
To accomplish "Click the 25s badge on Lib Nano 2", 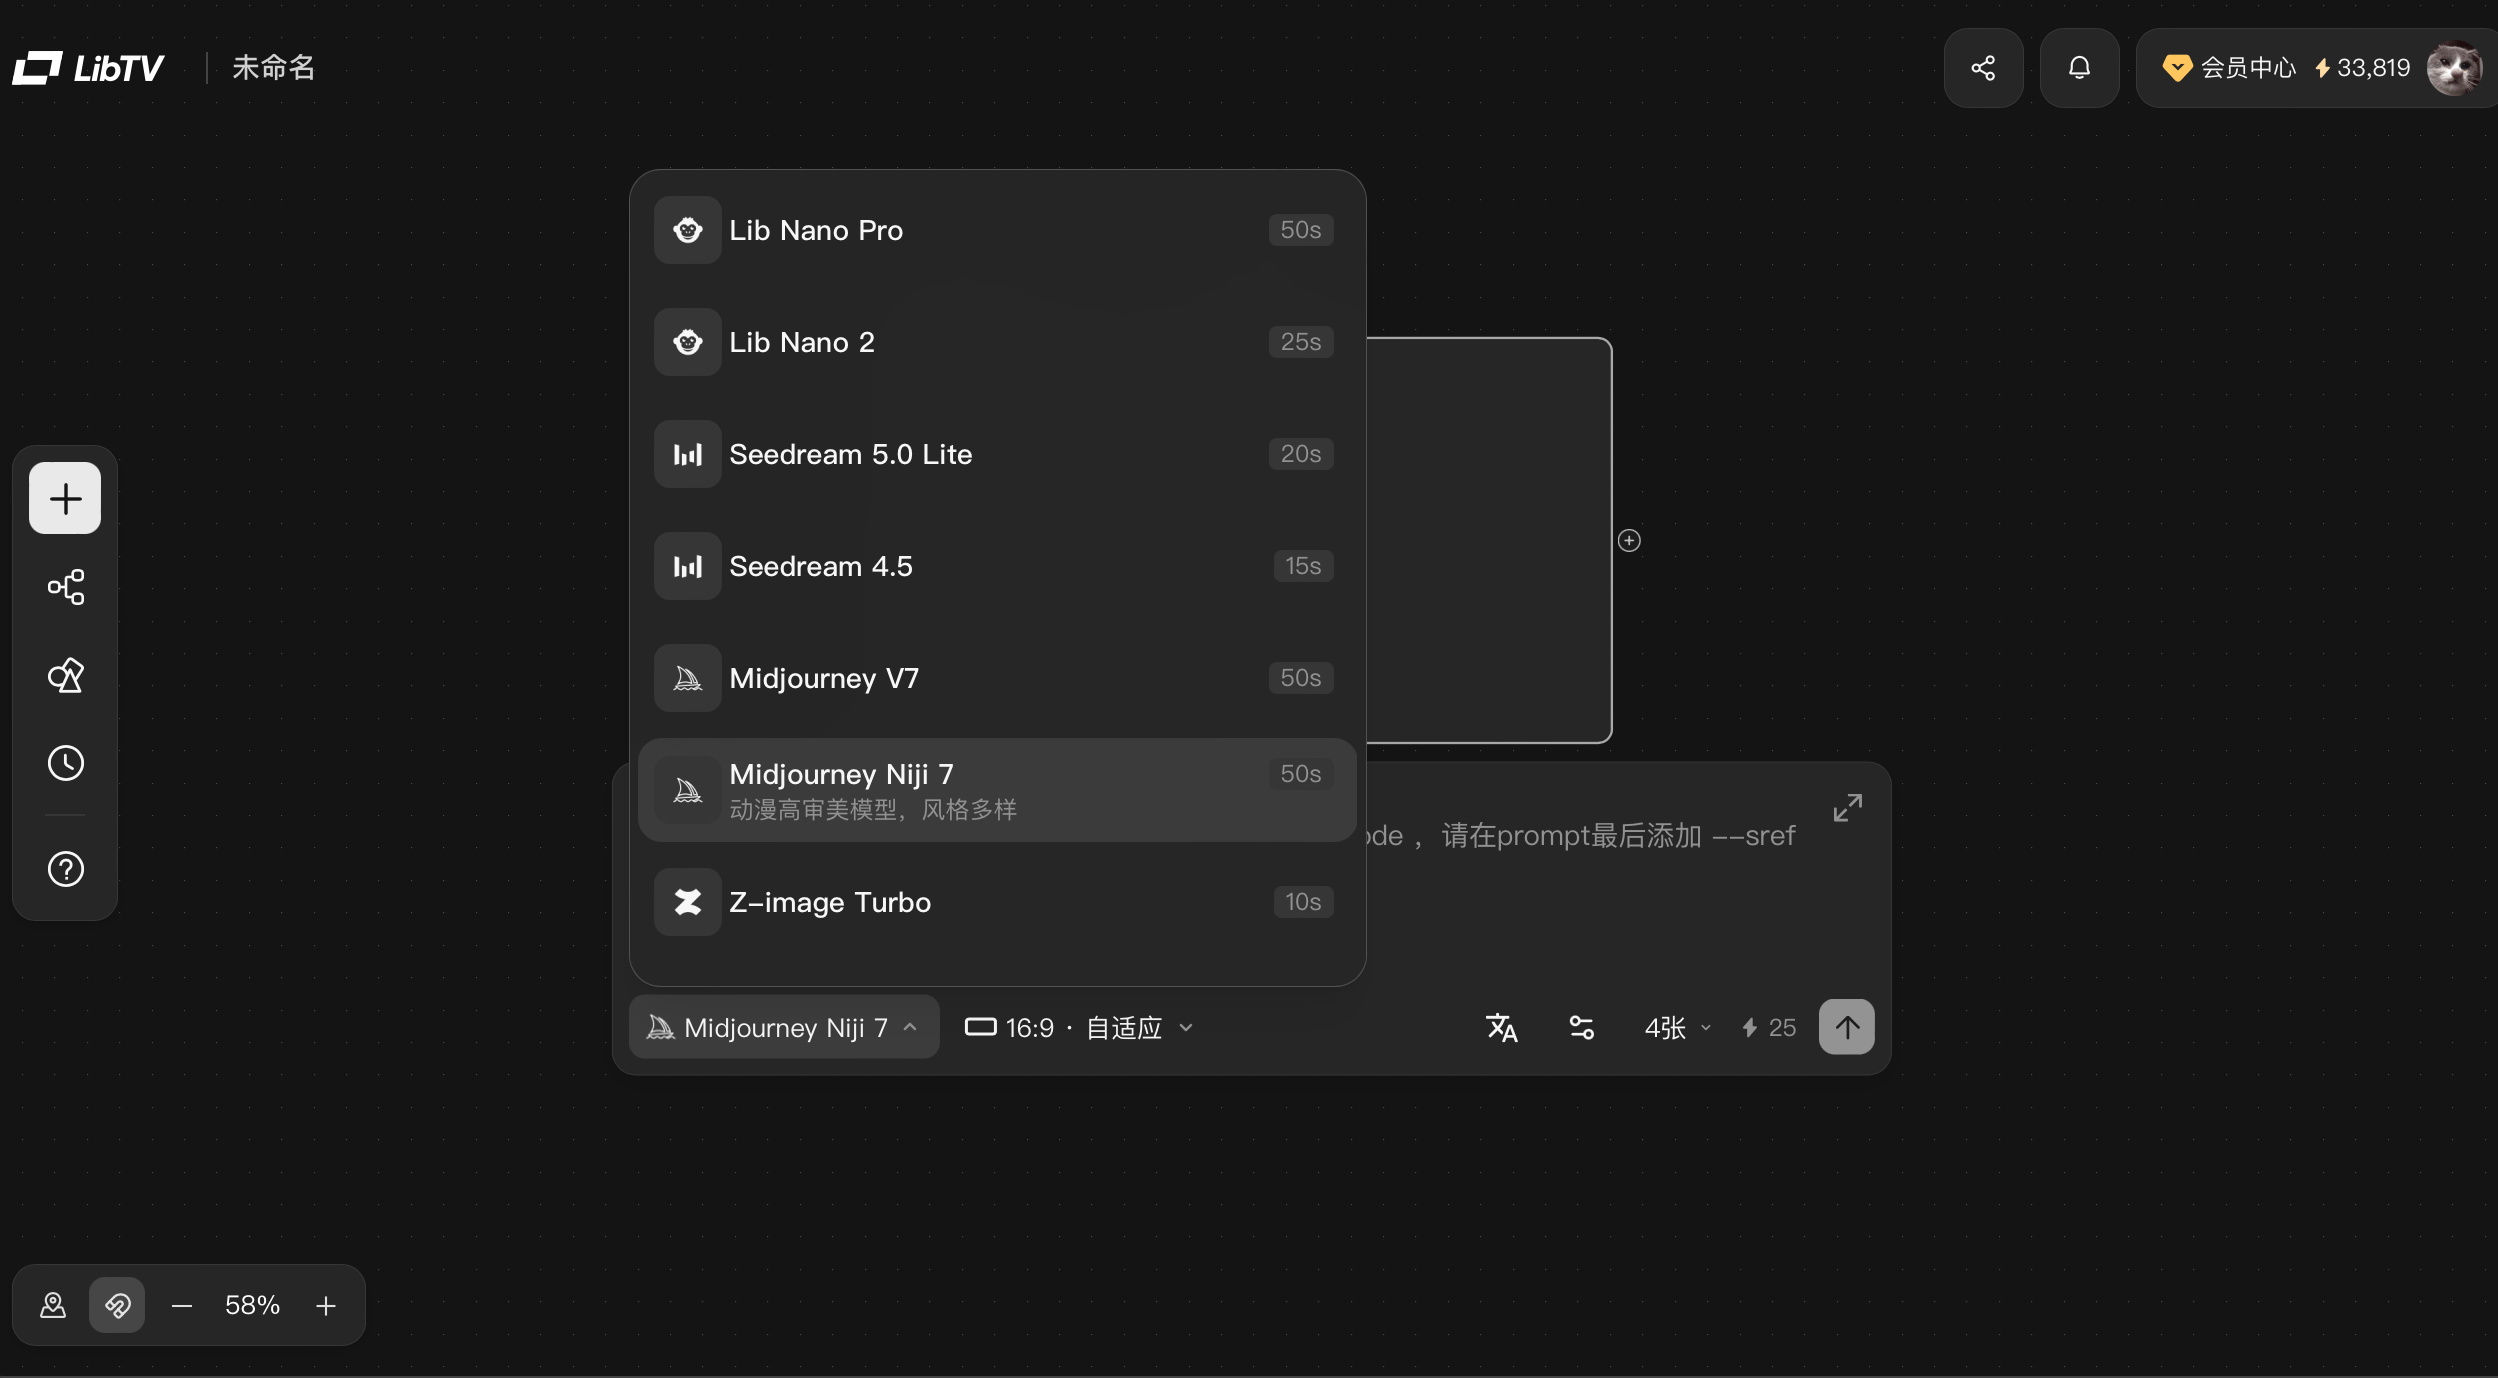I will coord(1300,342).
